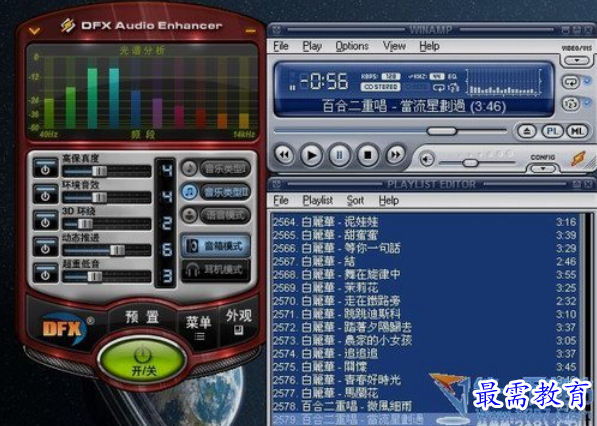The width and height of the screenshot is (597, 426).
Task: Open Winamp Play menu
Action: click(312, 46)
